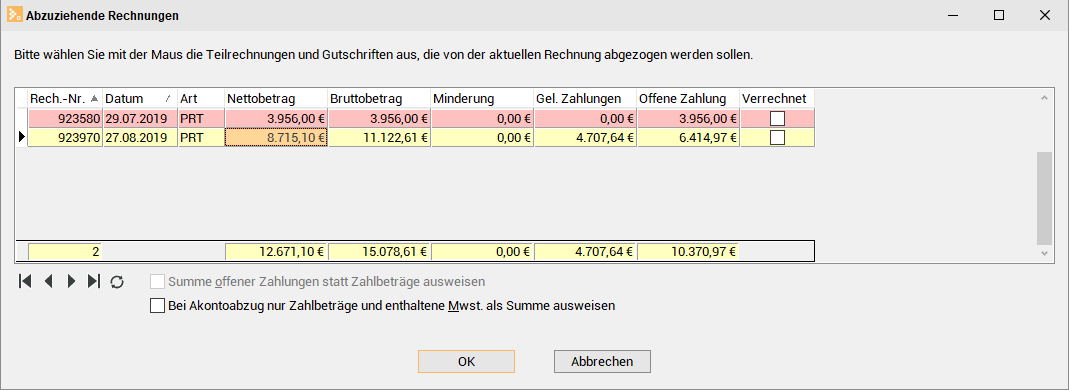Enable Bei Akontoabzug nur Zahlbeträge option
The height and width of the screenshot is (390, 1069).
(157, 305)
